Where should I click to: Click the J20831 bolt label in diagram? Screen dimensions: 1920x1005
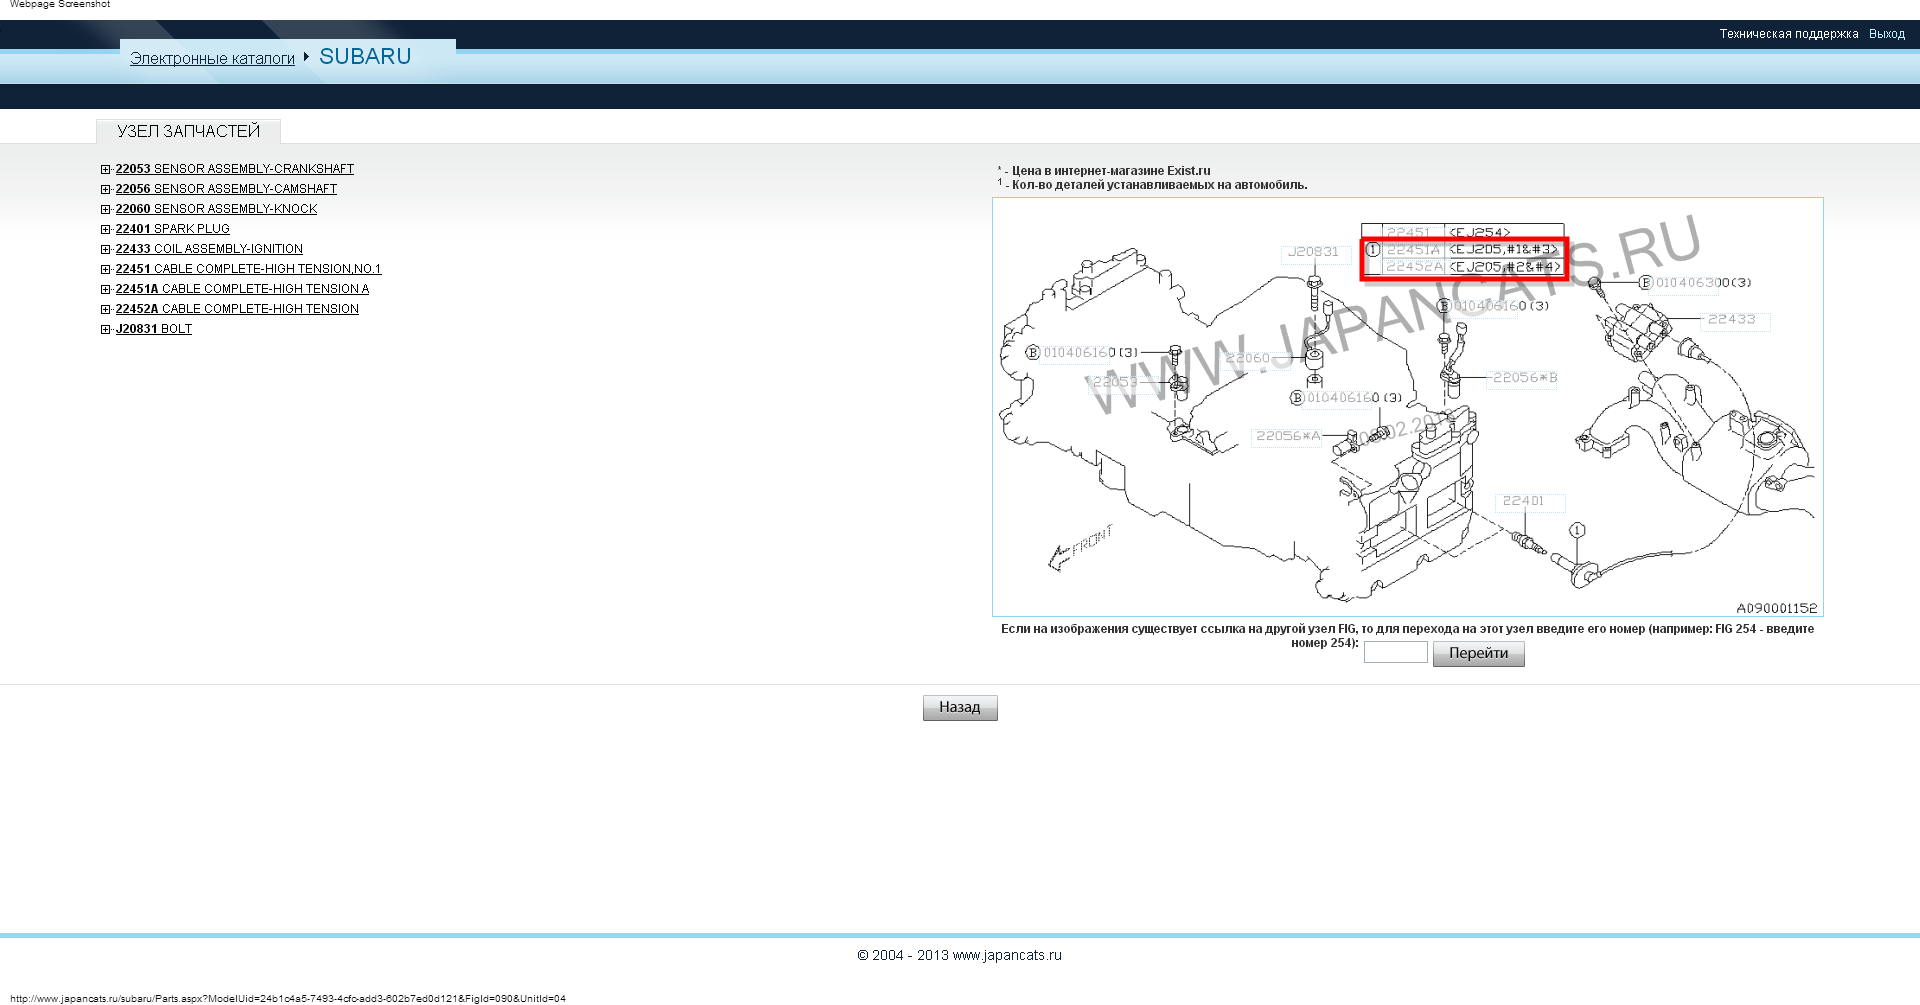point(1312,252)
